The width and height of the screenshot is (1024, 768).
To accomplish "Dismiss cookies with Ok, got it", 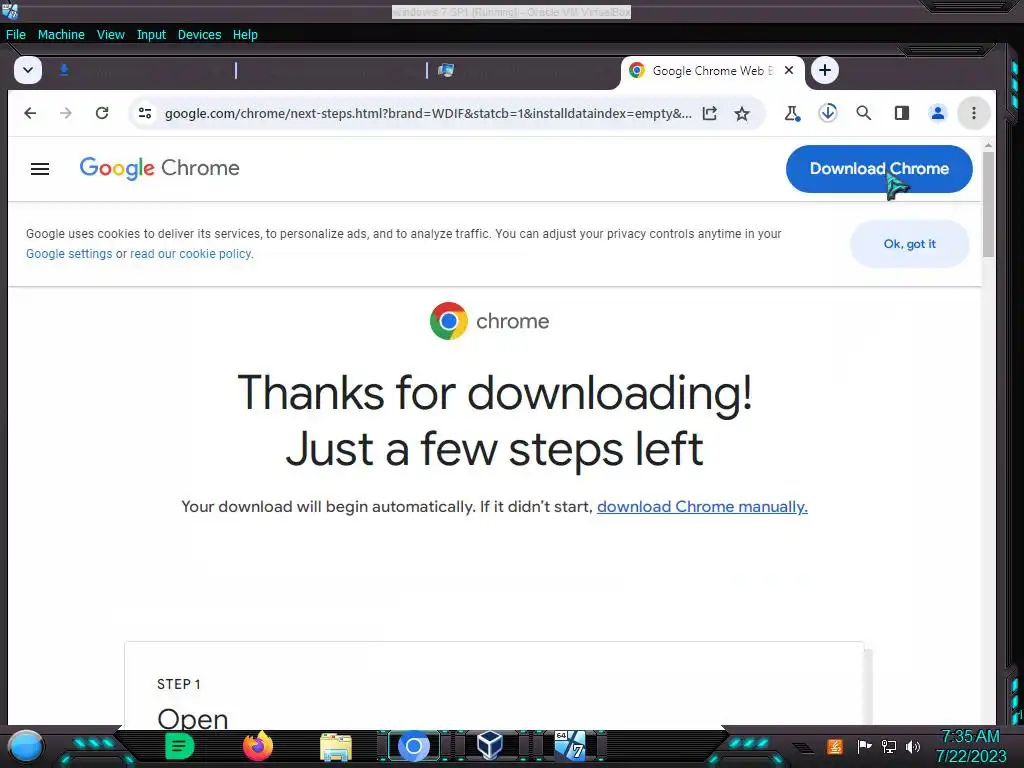I will [909, 244].
